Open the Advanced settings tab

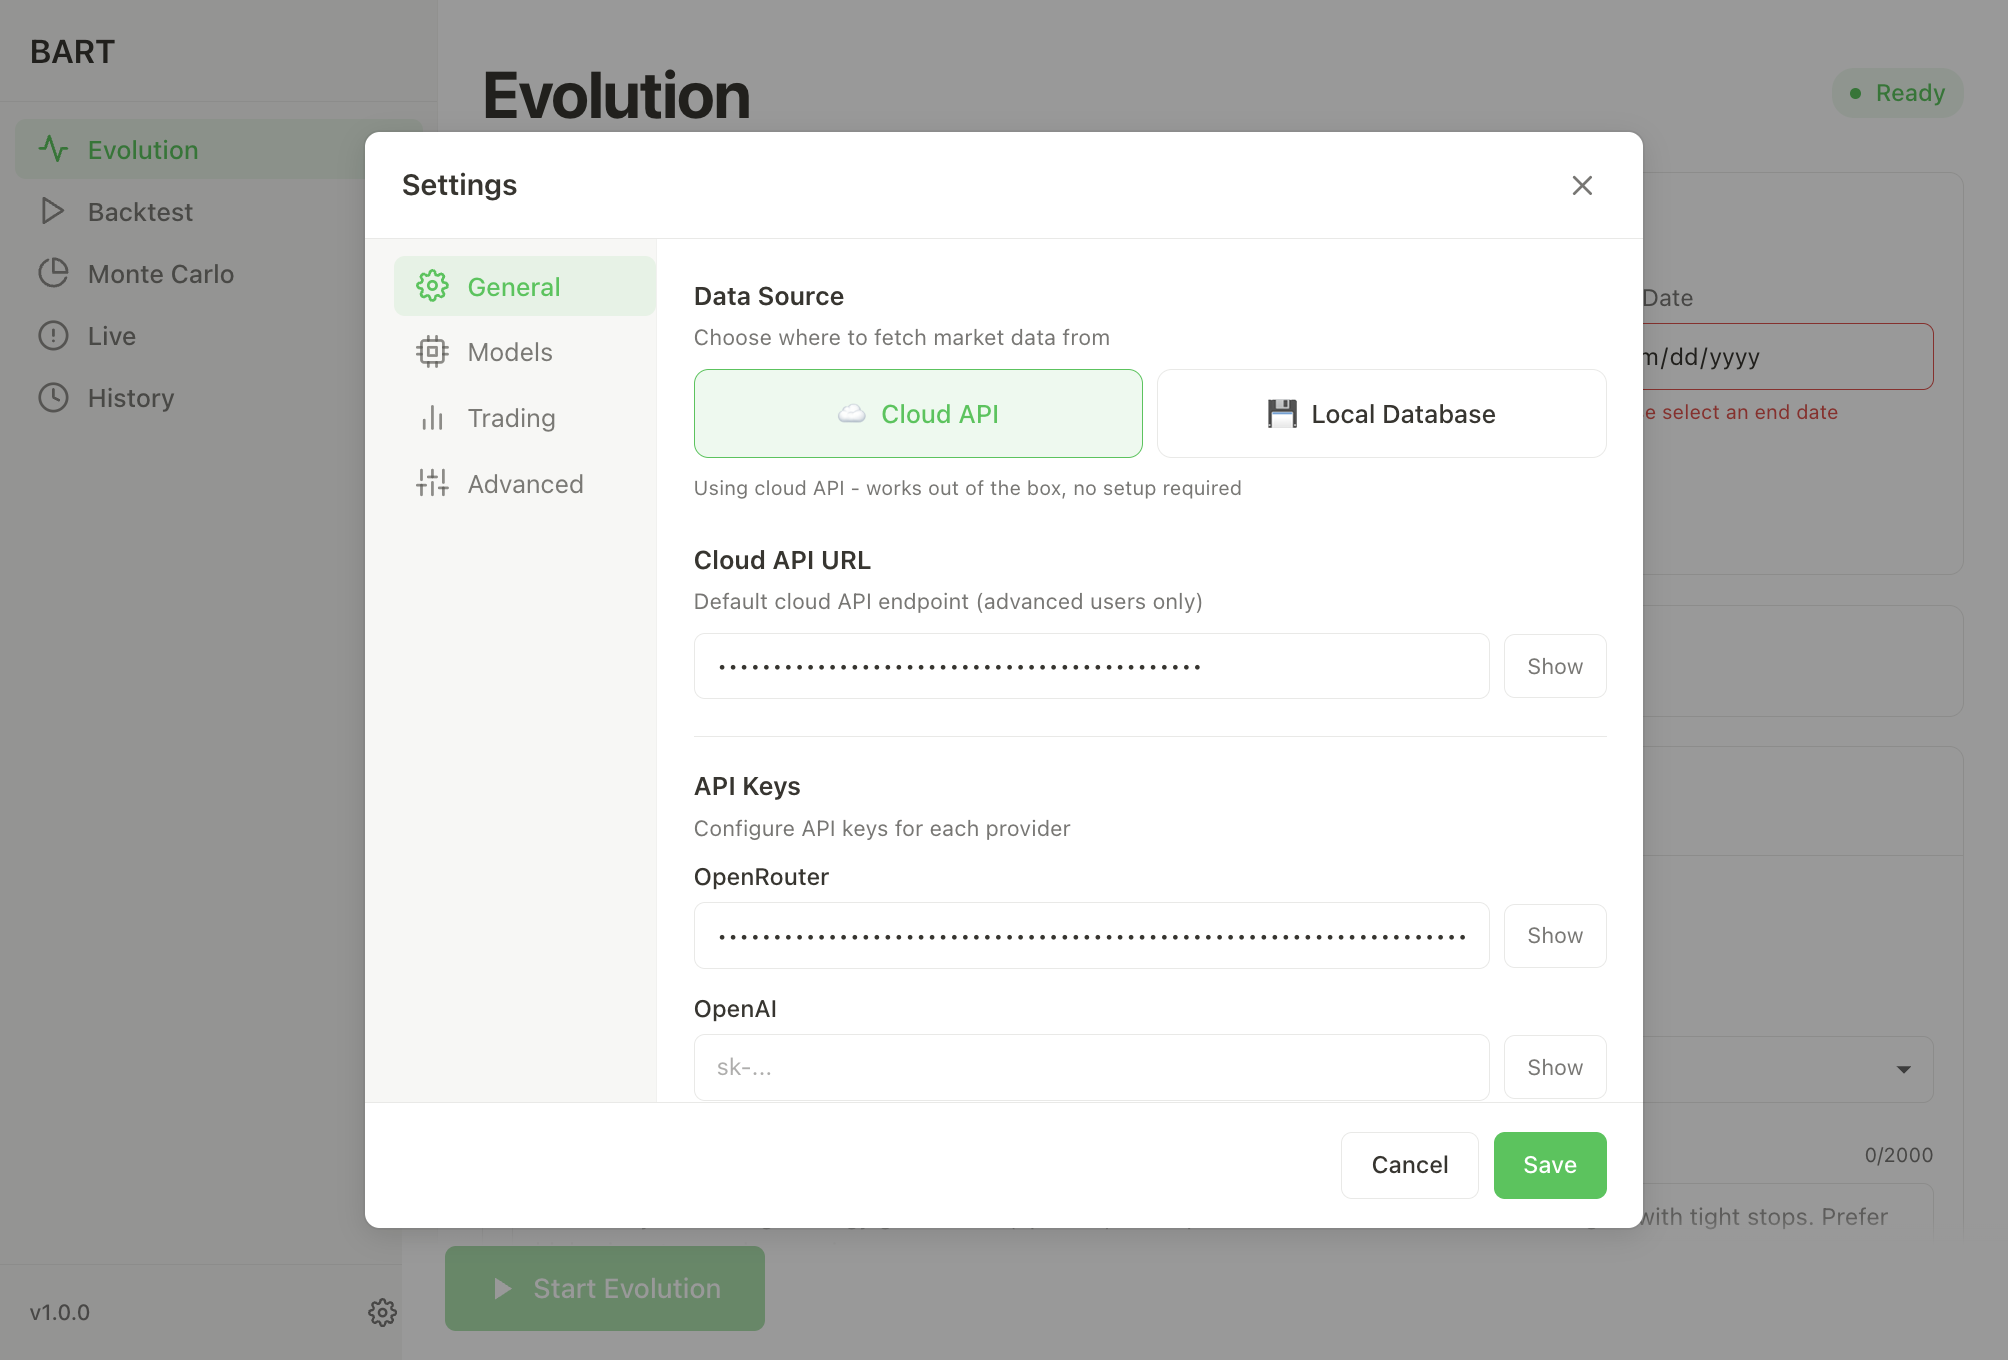524,484
